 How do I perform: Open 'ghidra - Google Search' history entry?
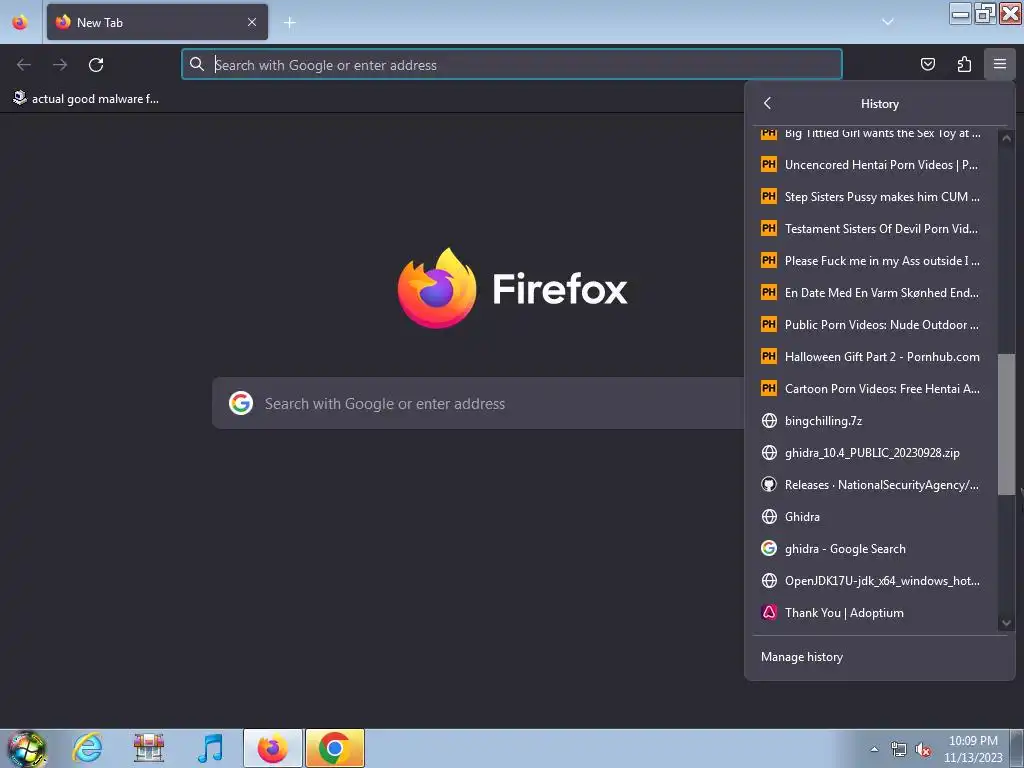click(x=875, y=549)
